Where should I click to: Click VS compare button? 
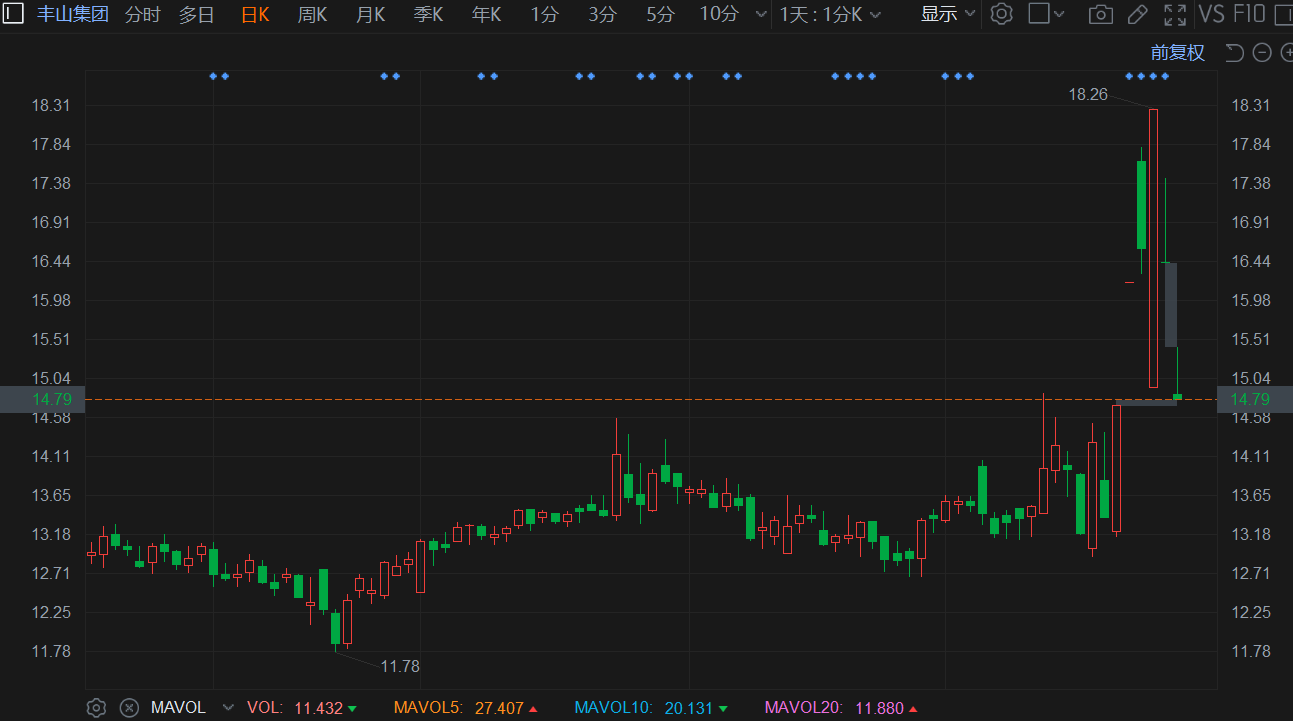(1211, 14)
